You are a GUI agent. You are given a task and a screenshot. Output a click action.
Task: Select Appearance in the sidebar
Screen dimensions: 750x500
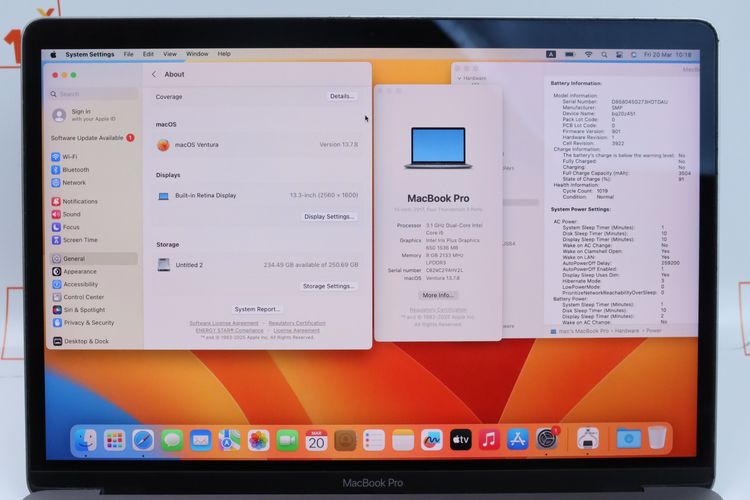94,271
